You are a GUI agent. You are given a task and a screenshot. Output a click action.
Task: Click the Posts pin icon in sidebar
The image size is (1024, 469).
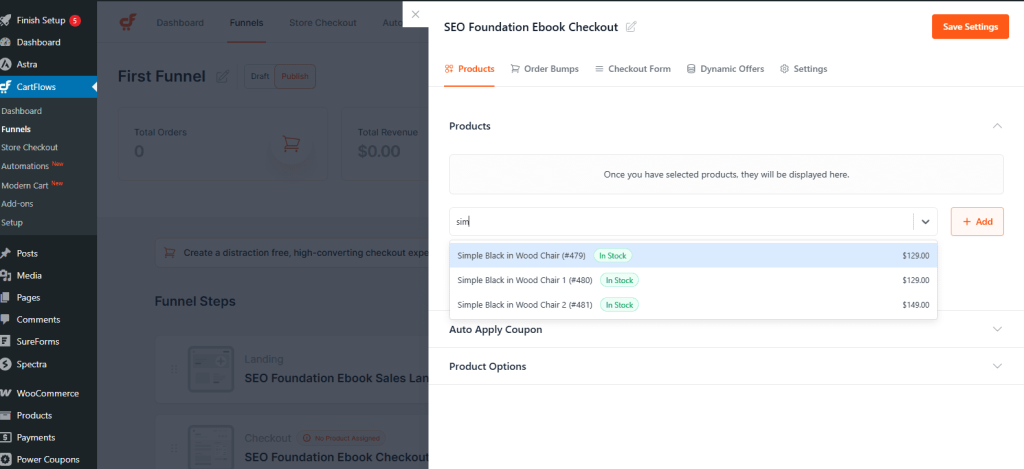[x=6, y=253]
